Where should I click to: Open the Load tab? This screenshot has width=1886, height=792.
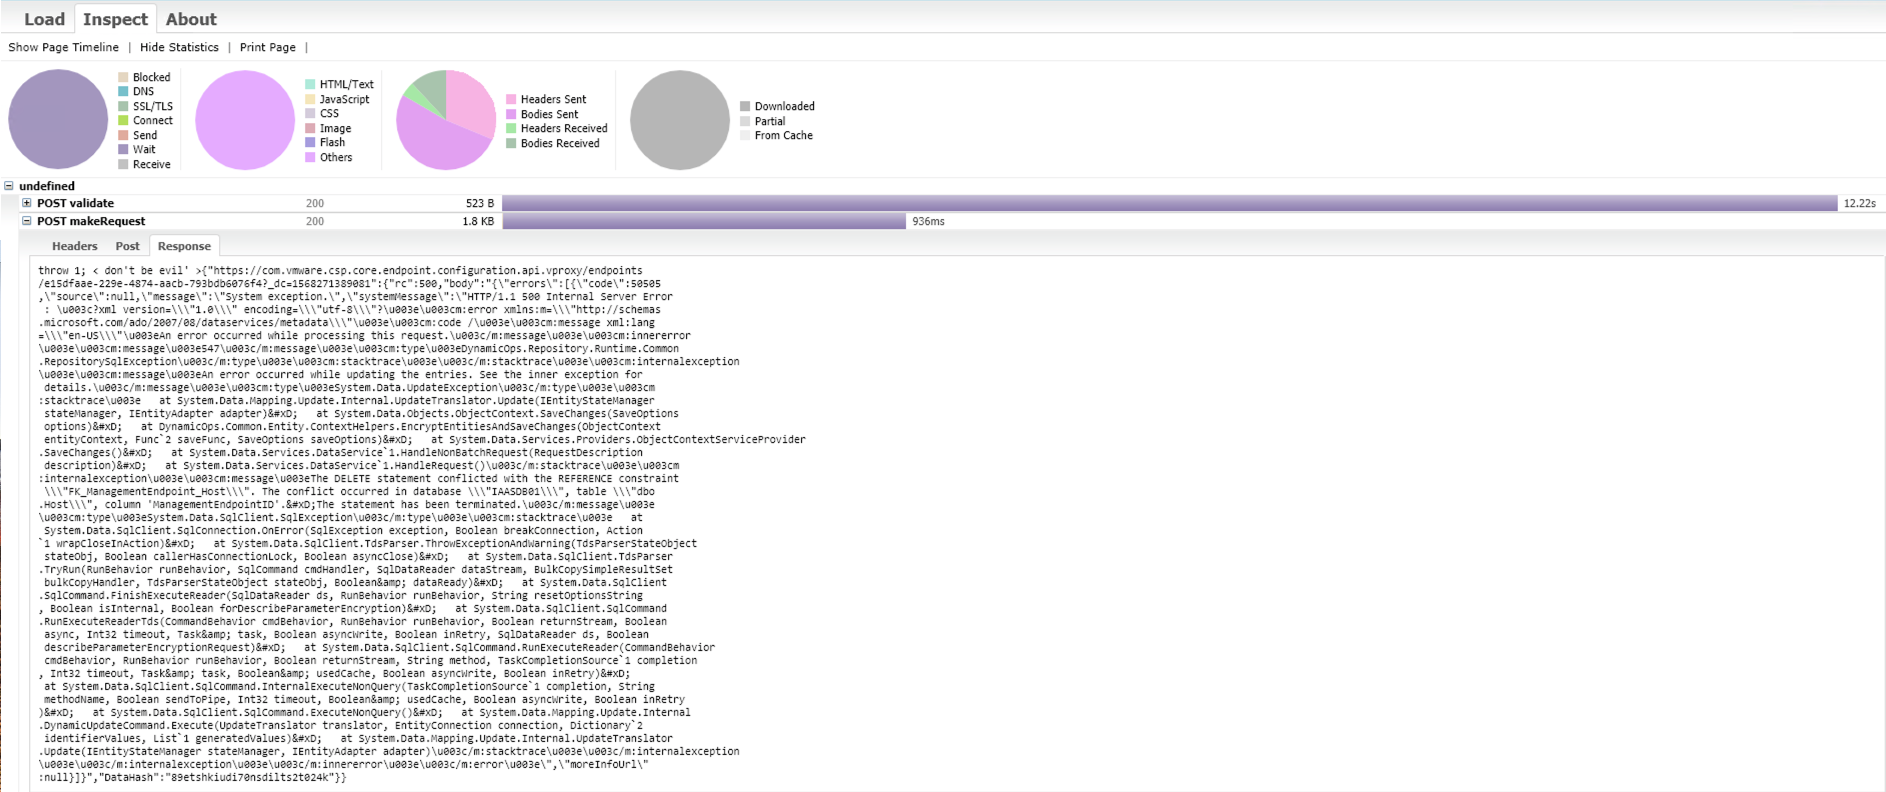pyautogui.click(x=44, y=19)
